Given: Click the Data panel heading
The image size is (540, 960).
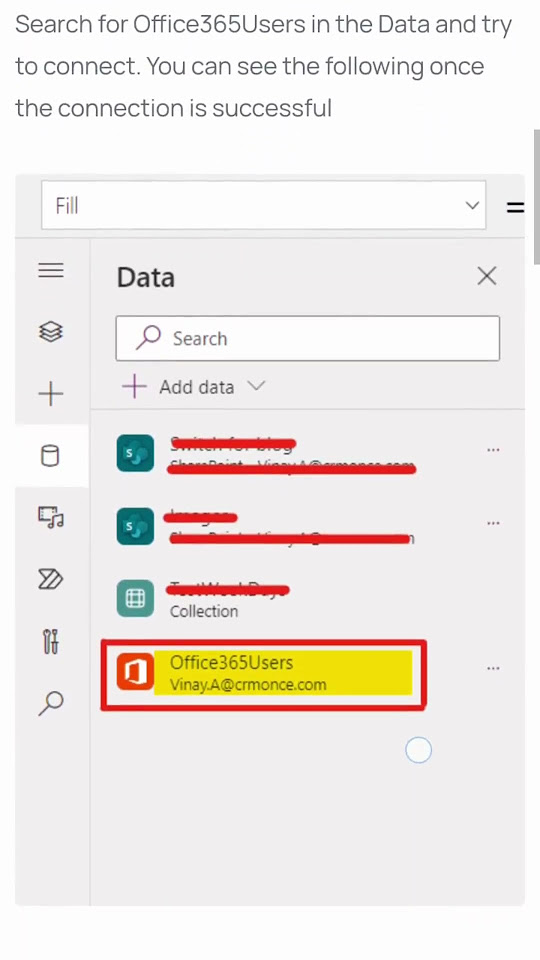Looking at the screenshot, I should pos(146,277).
